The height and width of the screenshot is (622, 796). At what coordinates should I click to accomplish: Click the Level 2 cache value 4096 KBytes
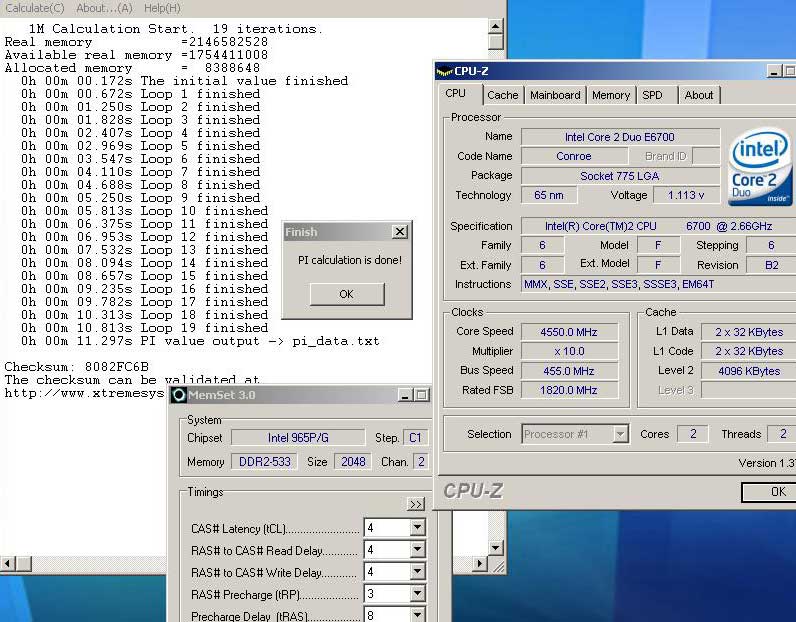click(x=749, y=371)
